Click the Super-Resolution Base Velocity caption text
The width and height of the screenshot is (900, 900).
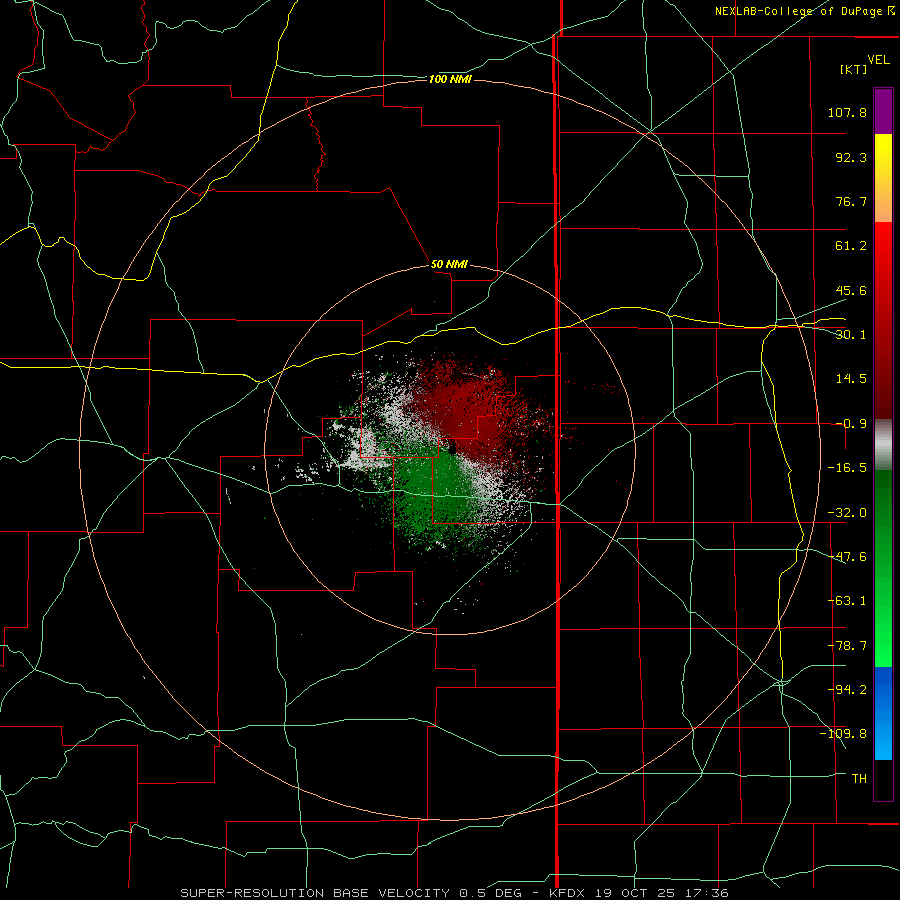point(455,893)
